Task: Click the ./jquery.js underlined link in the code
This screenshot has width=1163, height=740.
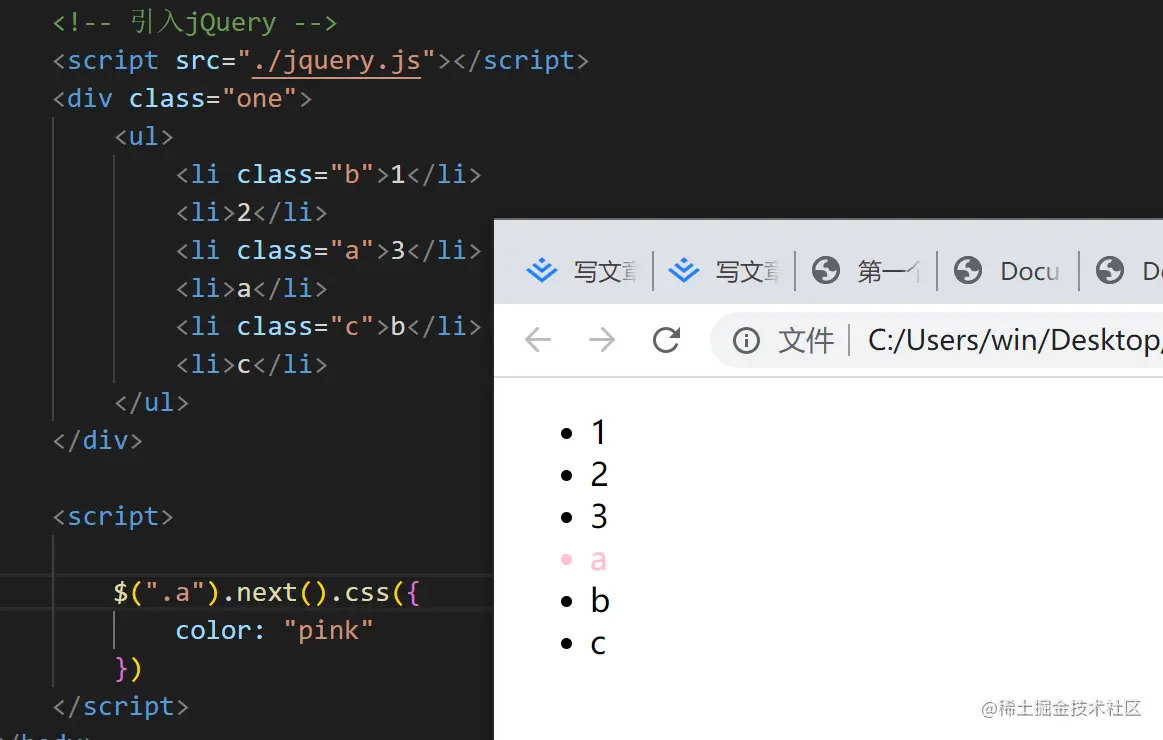Action: pyautogui.click(x=339, y=60)
